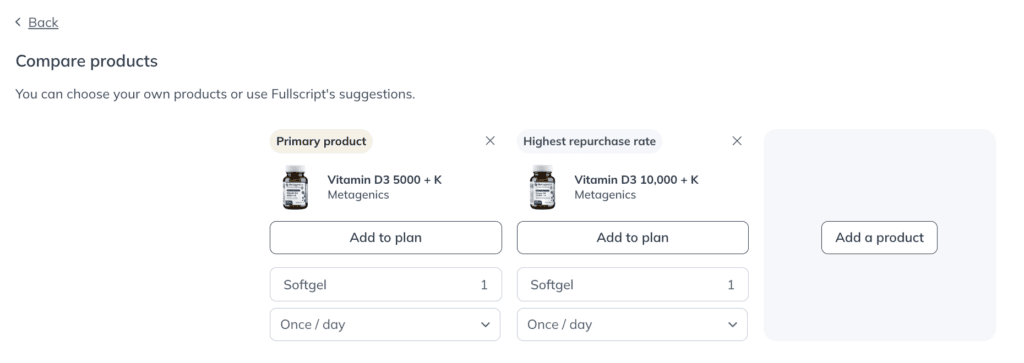This screenshot has width=1024, height=363.
Task: Click the back chevron arrow icon
Action: point(18,22)
